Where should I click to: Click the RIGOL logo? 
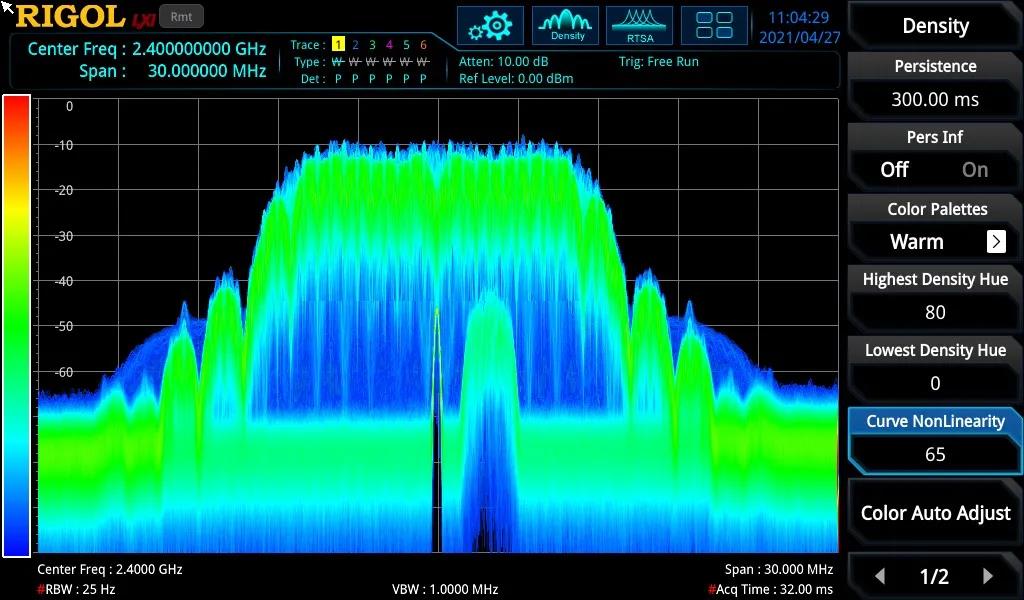pyautogui.click(x=70, y=17)
